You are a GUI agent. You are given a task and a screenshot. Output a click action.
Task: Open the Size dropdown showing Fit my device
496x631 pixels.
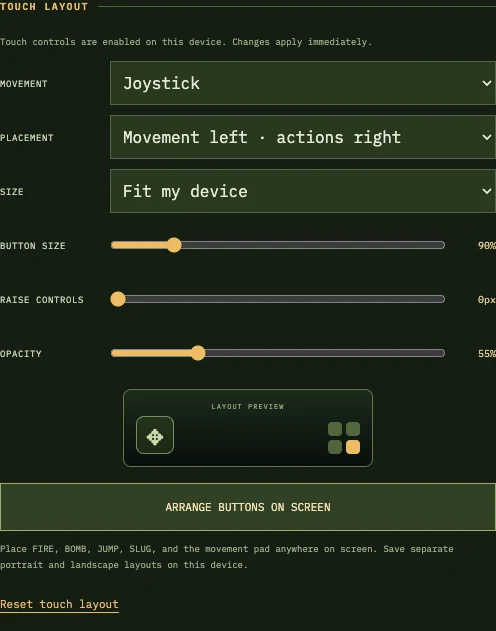[x=303, y=191]
